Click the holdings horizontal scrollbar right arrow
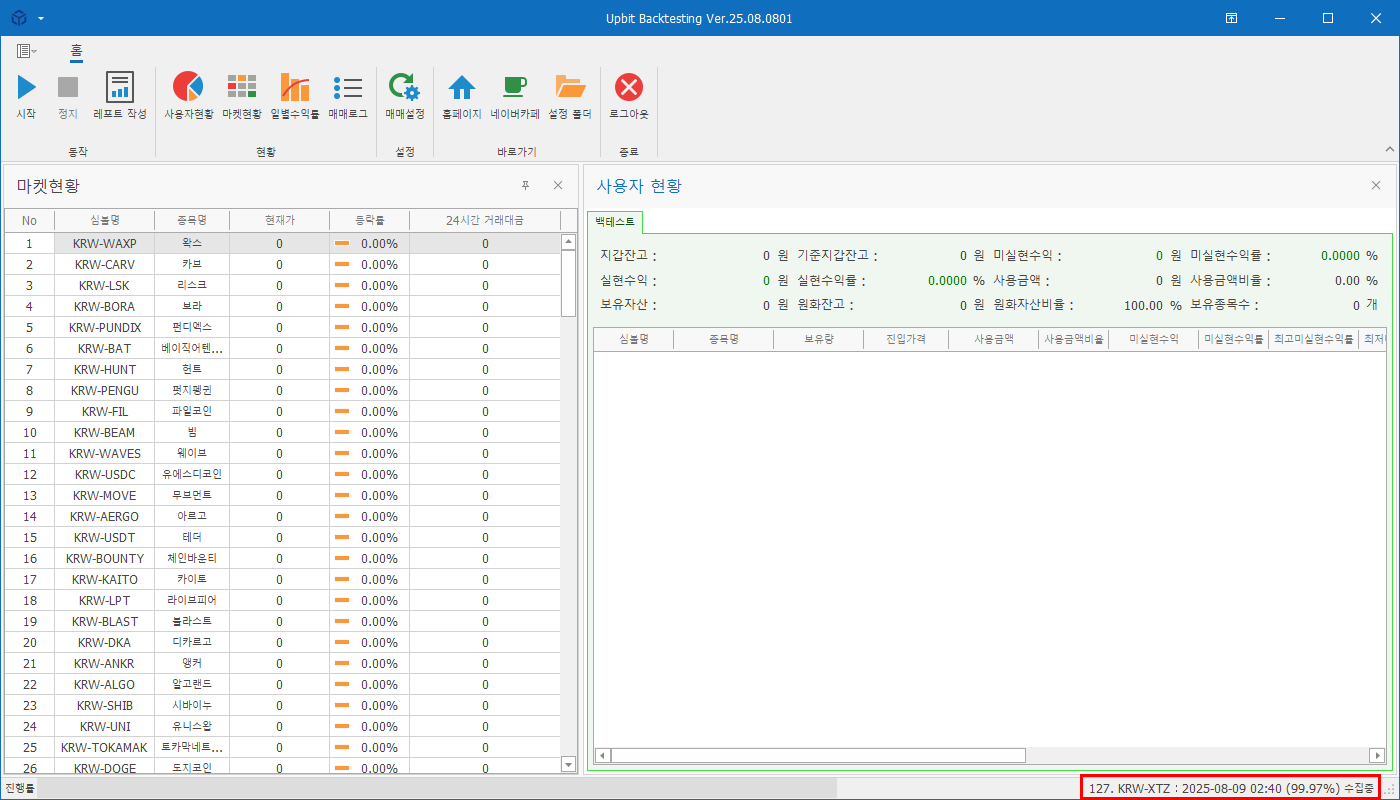This screenshot has width=1400, height=800. click(x=1378, y=755)
